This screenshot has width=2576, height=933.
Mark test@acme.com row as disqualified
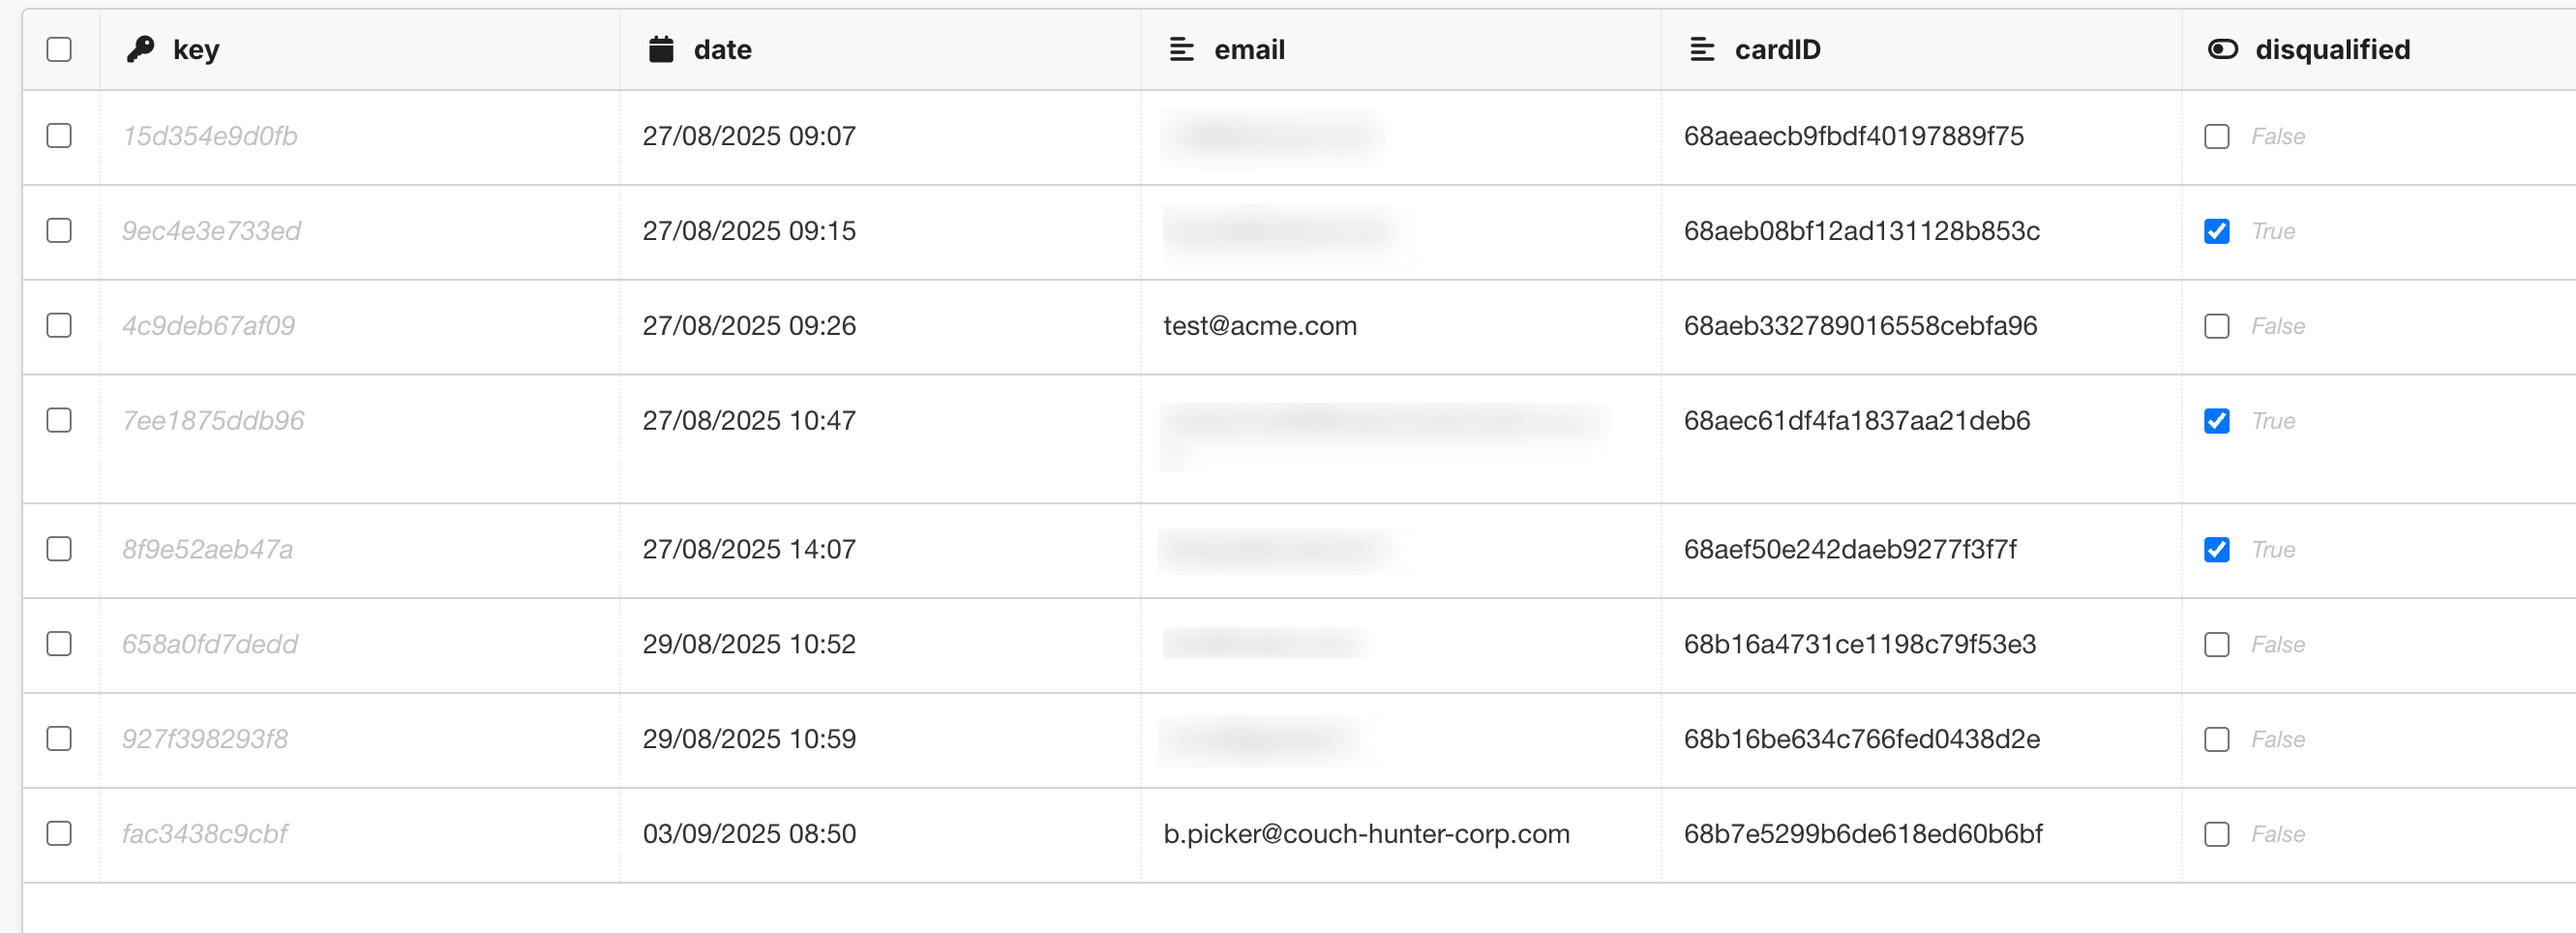click(x=2217, y=326)
